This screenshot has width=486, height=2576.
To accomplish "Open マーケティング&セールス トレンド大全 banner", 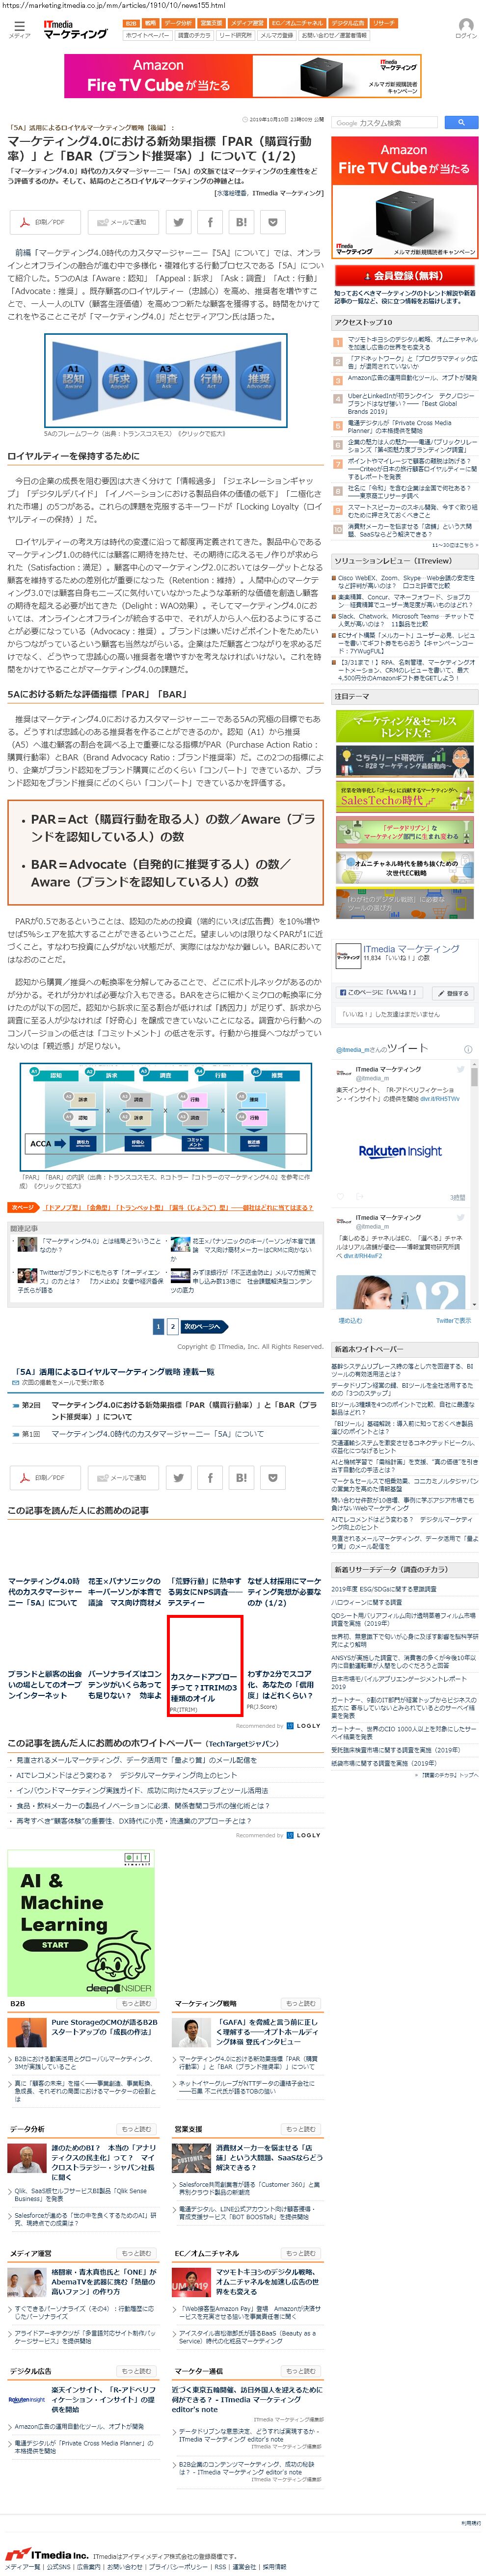I will tap(405, 725).
